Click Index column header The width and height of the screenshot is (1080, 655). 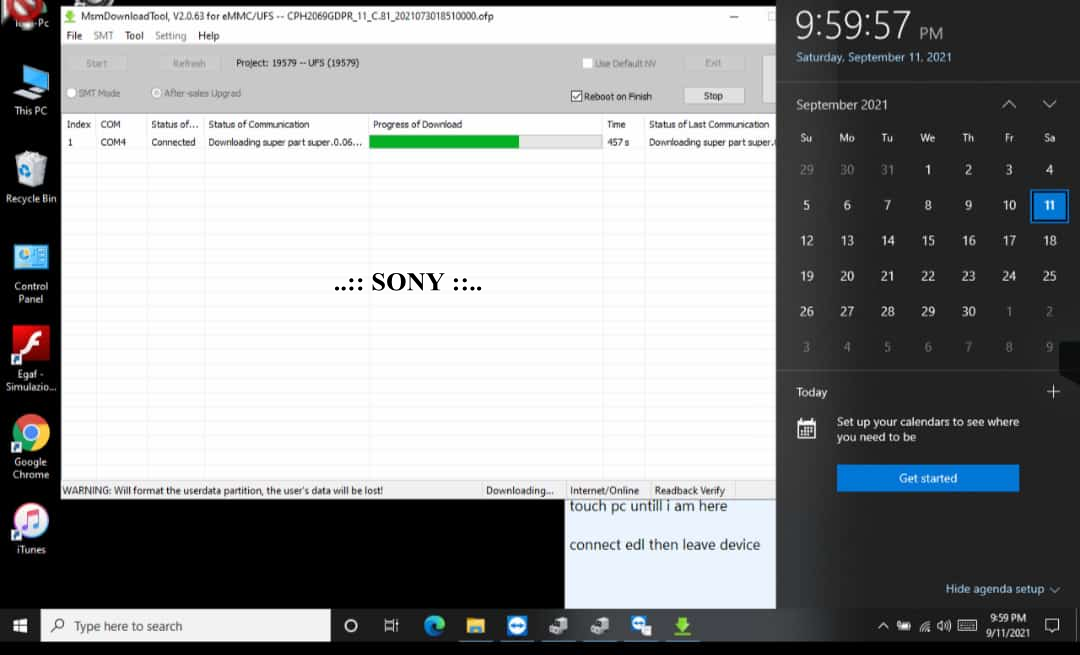point(79,125)
